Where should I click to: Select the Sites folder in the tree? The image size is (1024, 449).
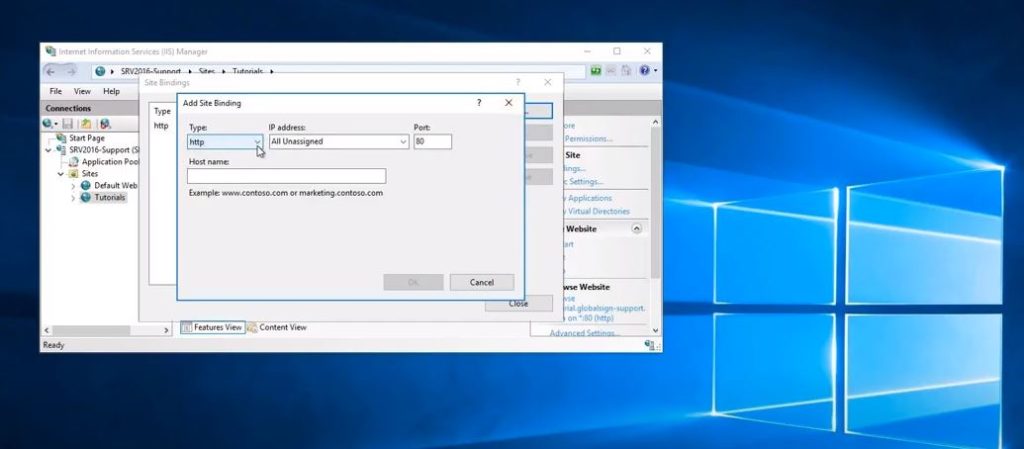click(x=89, y=174)
